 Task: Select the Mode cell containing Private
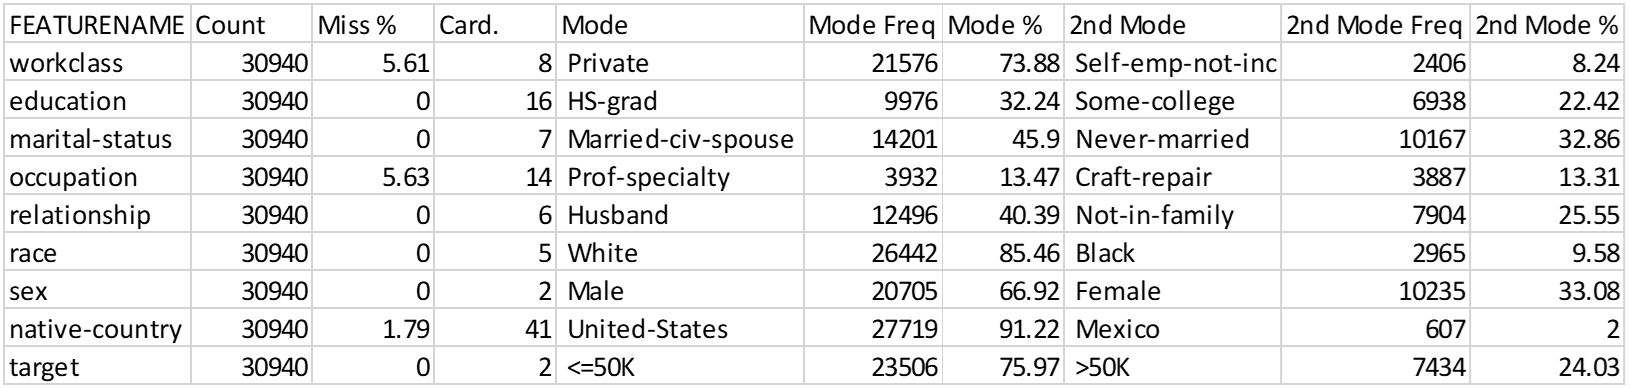[x=680, y=63]
